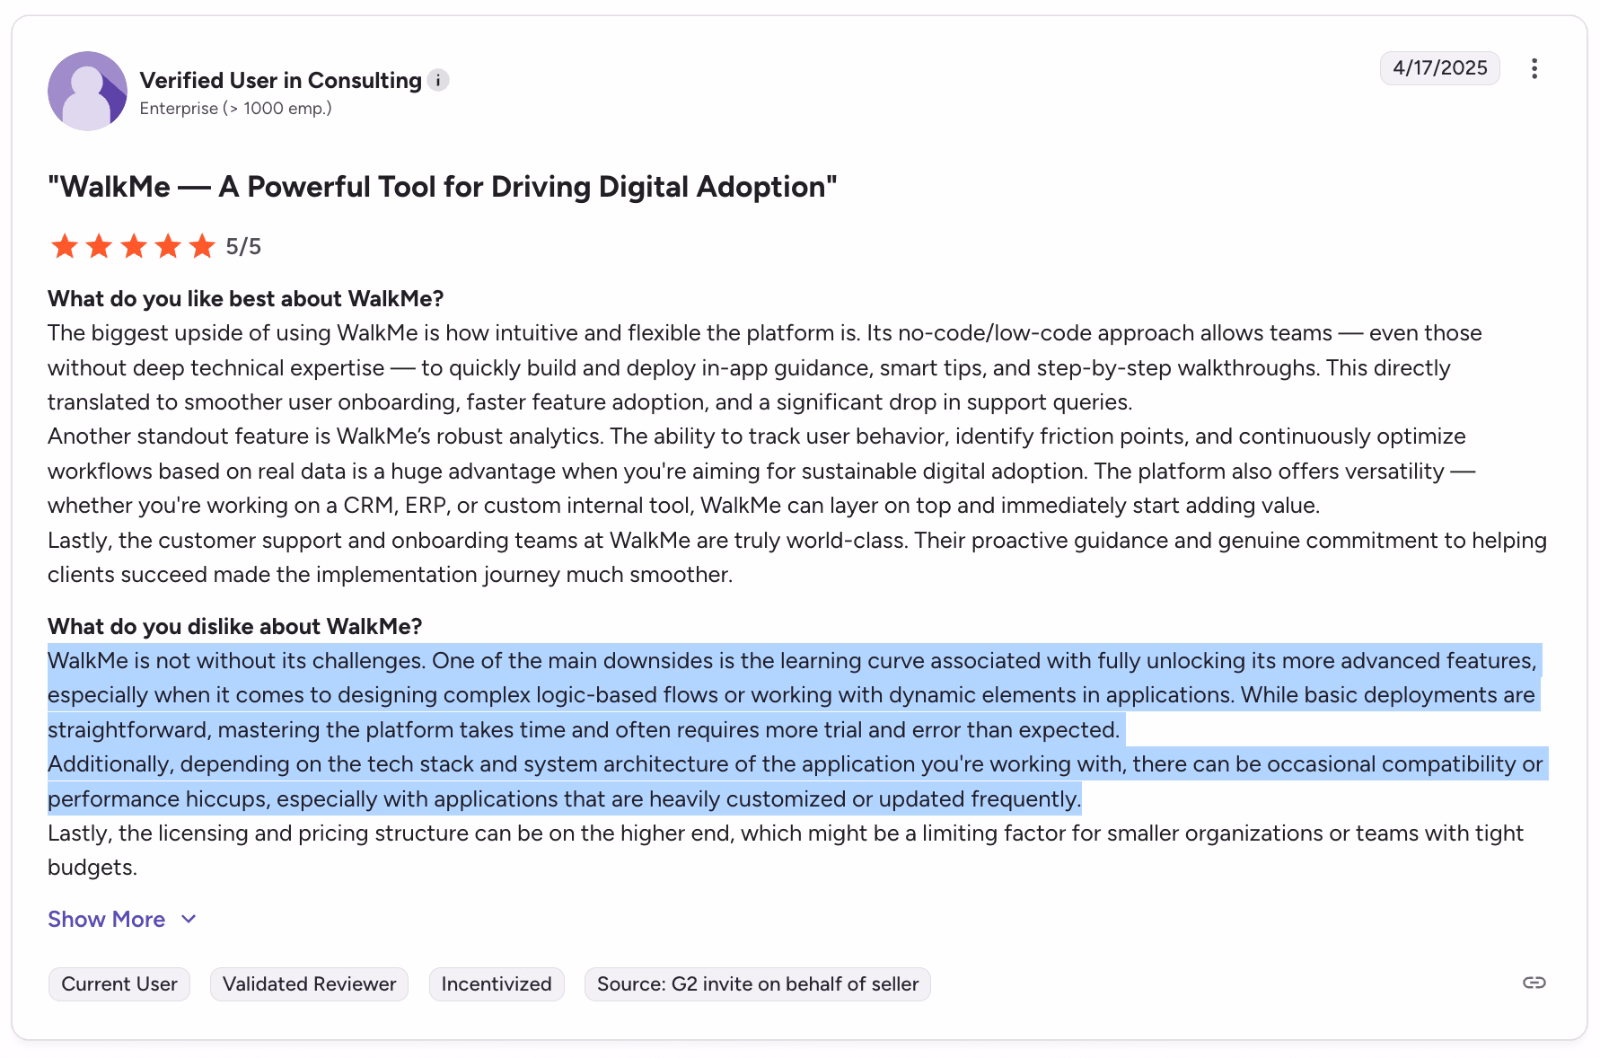Click the Verified User in Consulting name
1600x1058 pixels.
[x=281, y=80]
